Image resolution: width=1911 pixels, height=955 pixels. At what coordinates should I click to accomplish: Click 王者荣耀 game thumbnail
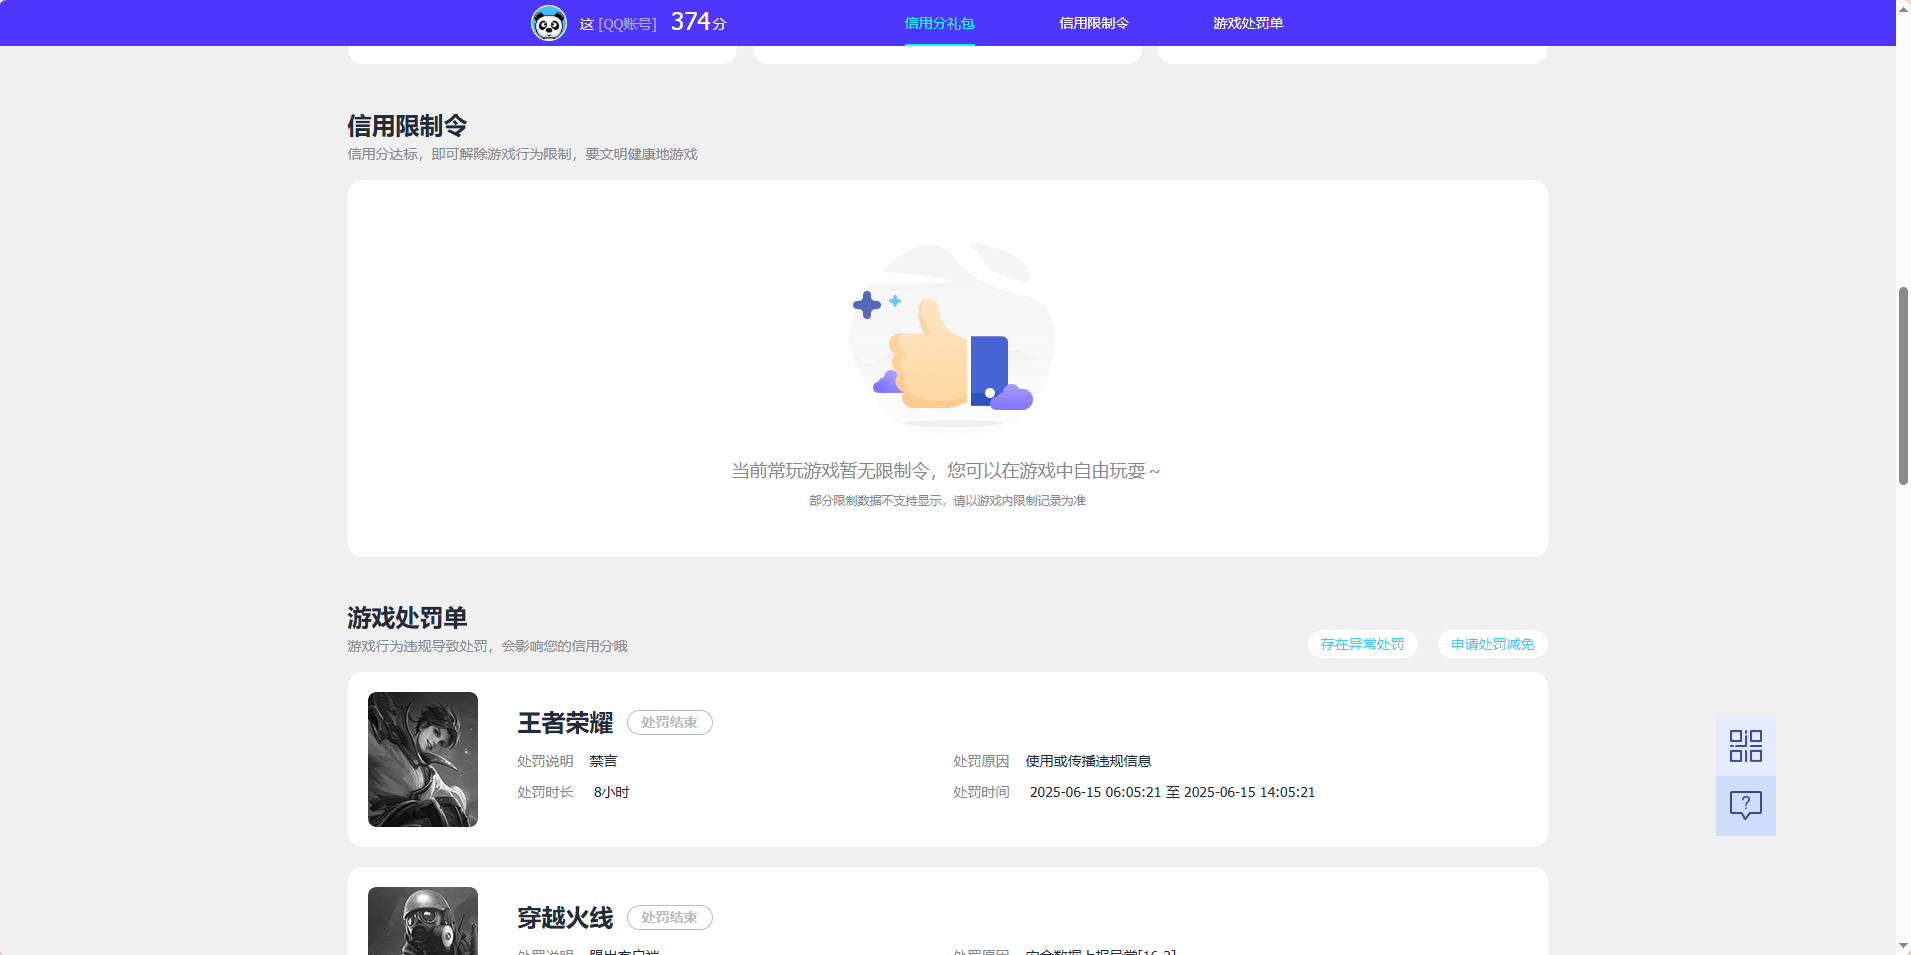tap(423, 759)
